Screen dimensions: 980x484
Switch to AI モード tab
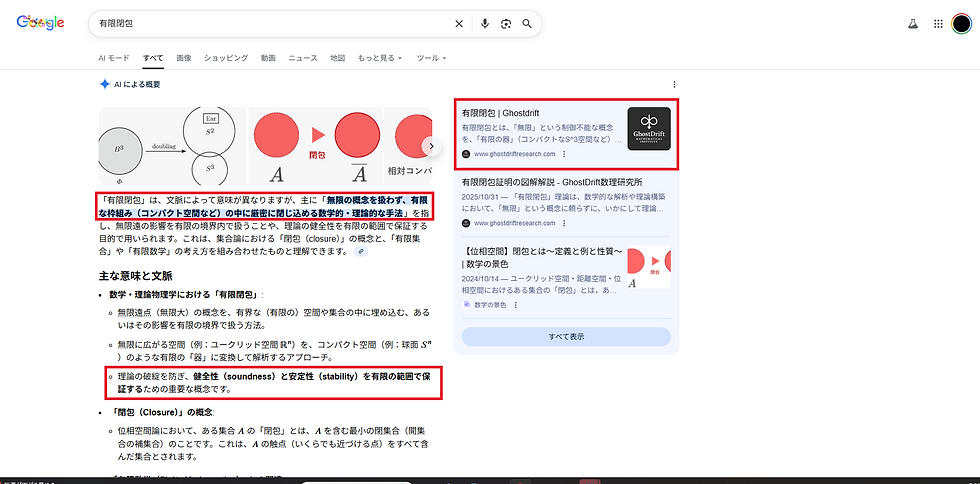coord(114,58)
